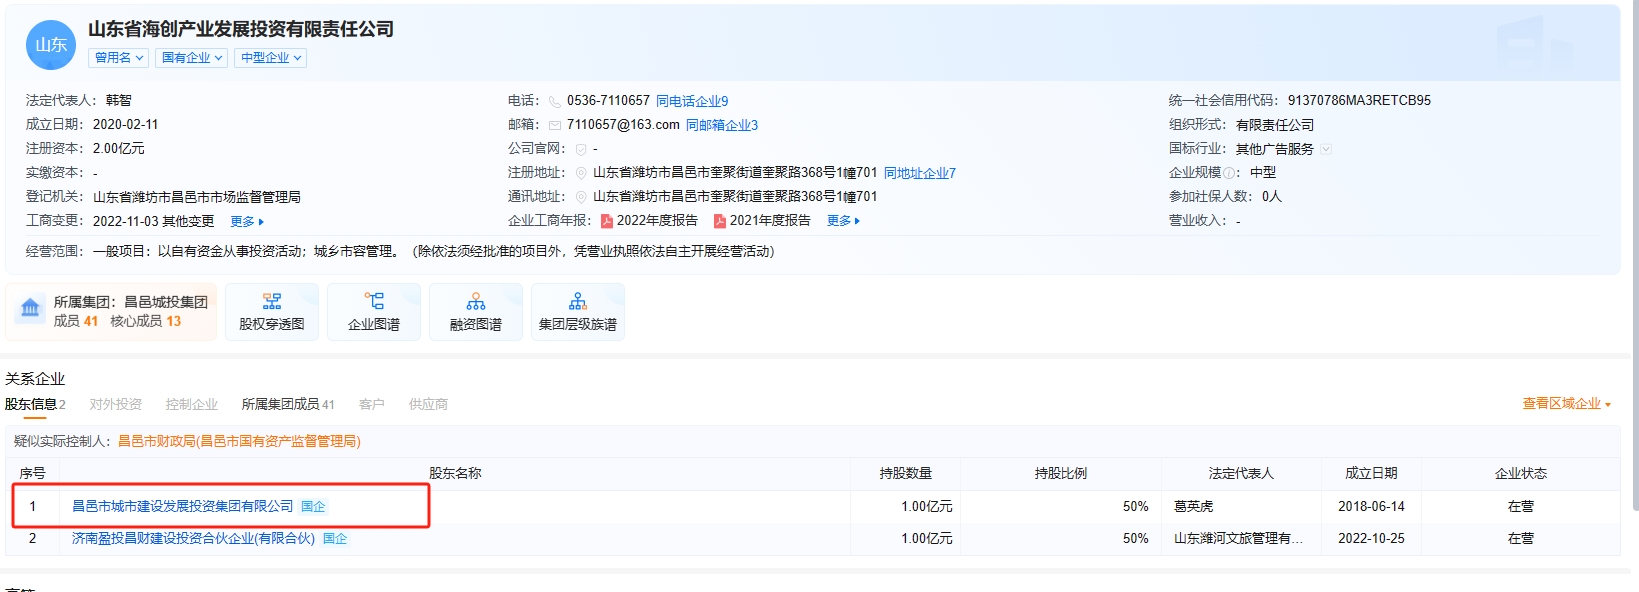Open the 同邮箱企业3 link
The width and height of the screenshot is (1639, 592).
click(722, 125)
